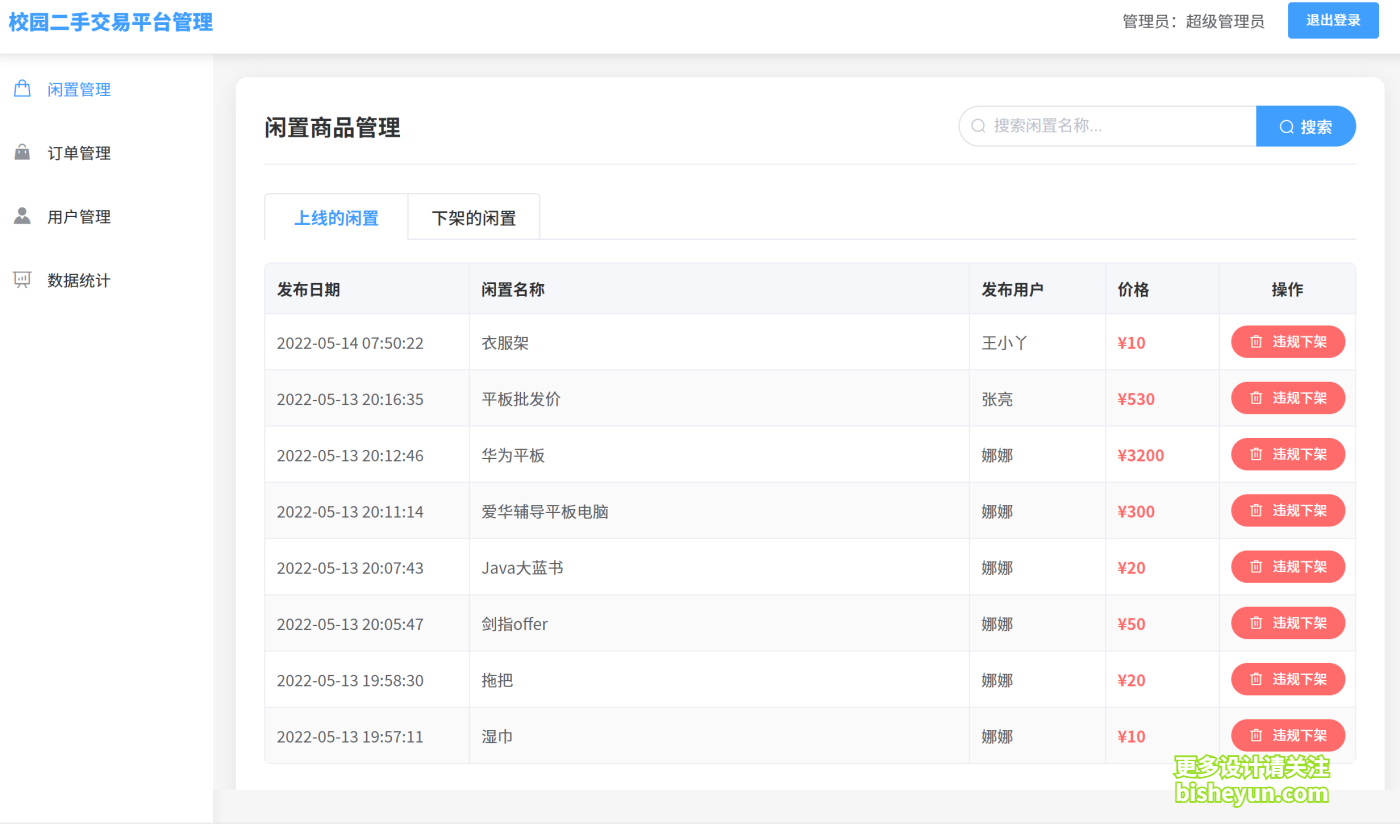
Task: Click the 爱华辅导平板电脑 item name
Action: tap(545, 511)
